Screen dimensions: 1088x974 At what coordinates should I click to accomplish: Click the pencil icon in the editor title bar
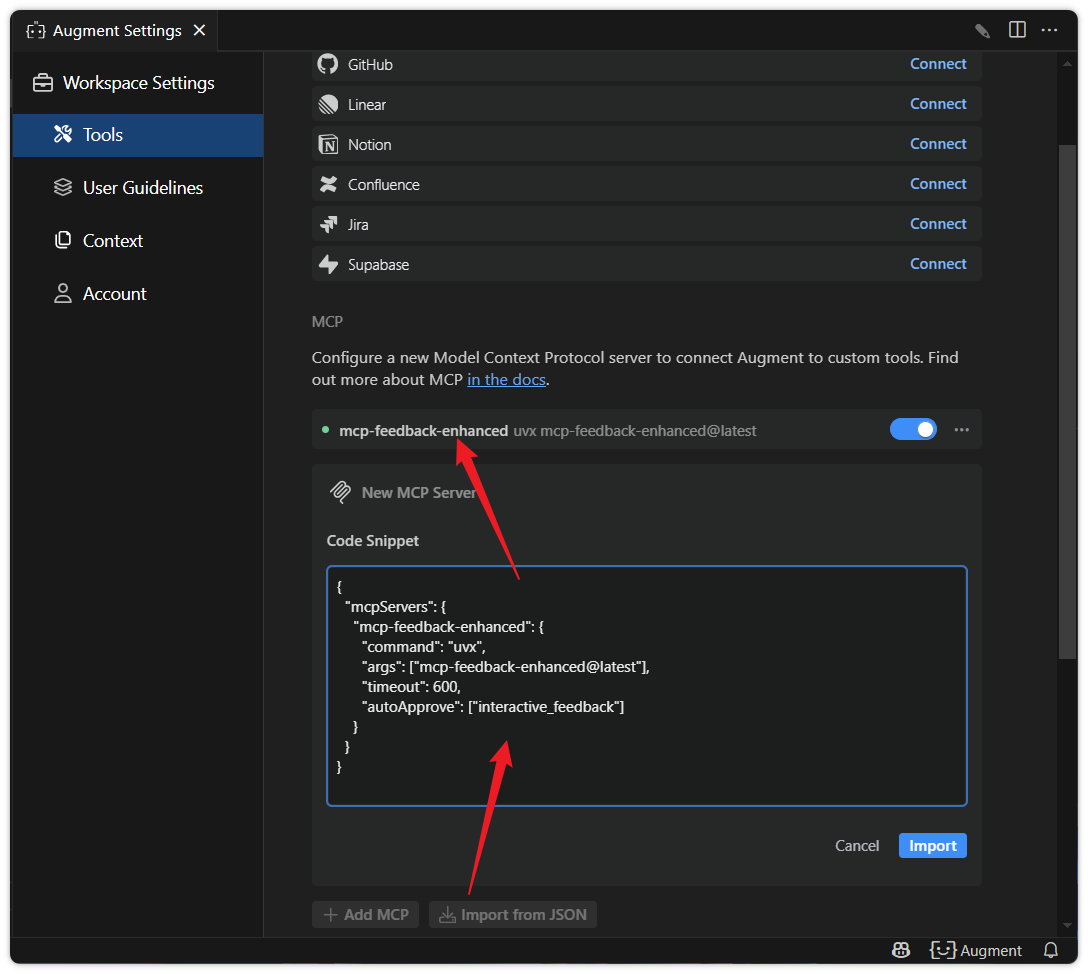point(982,31)
